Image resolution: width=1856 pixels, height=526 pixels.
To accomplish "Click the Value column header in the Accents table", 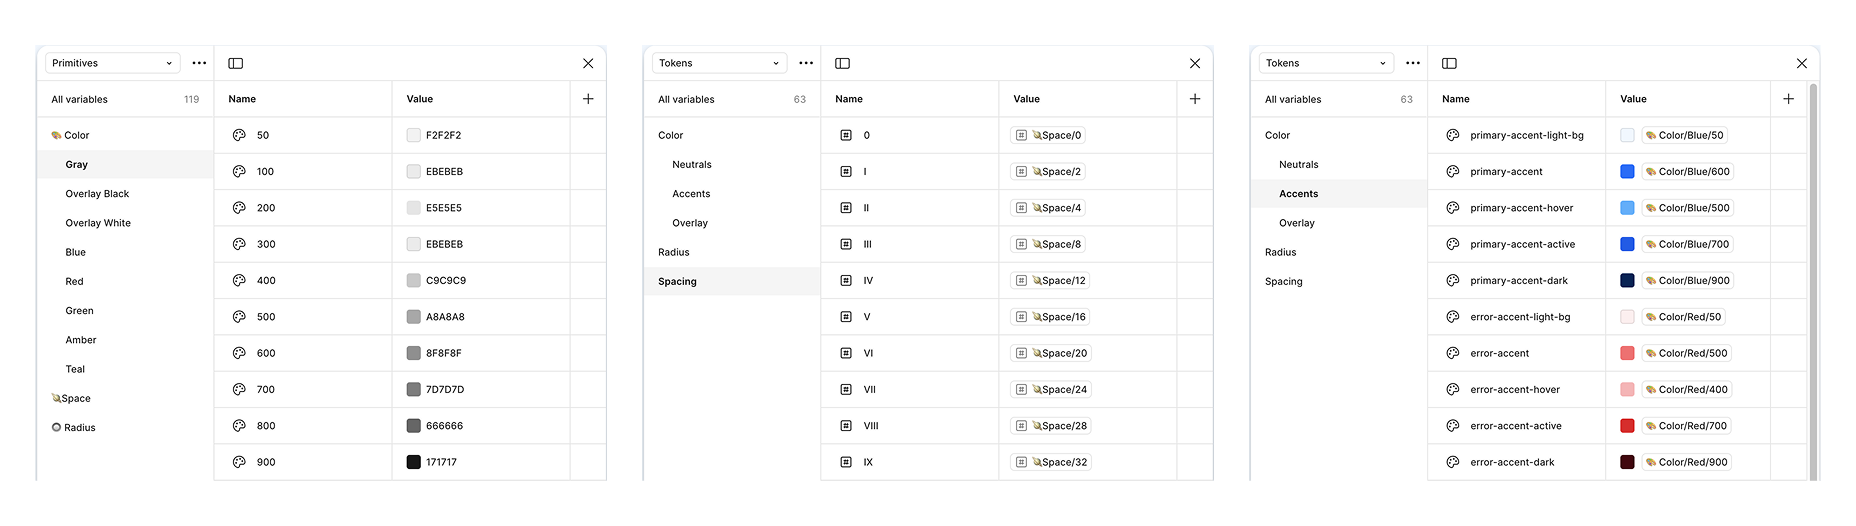I will pos(1633,99).
